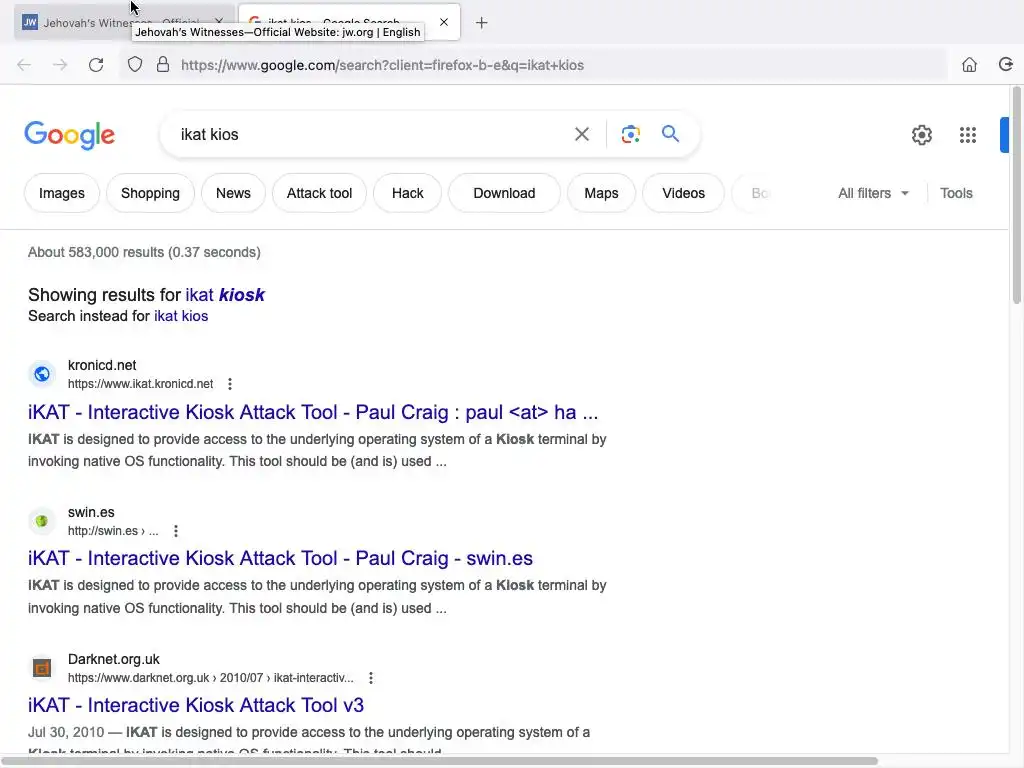Viewport: 1024px width, 768px height.
Task: Close the Google Search tab
Action: click(x=444, y=22)
